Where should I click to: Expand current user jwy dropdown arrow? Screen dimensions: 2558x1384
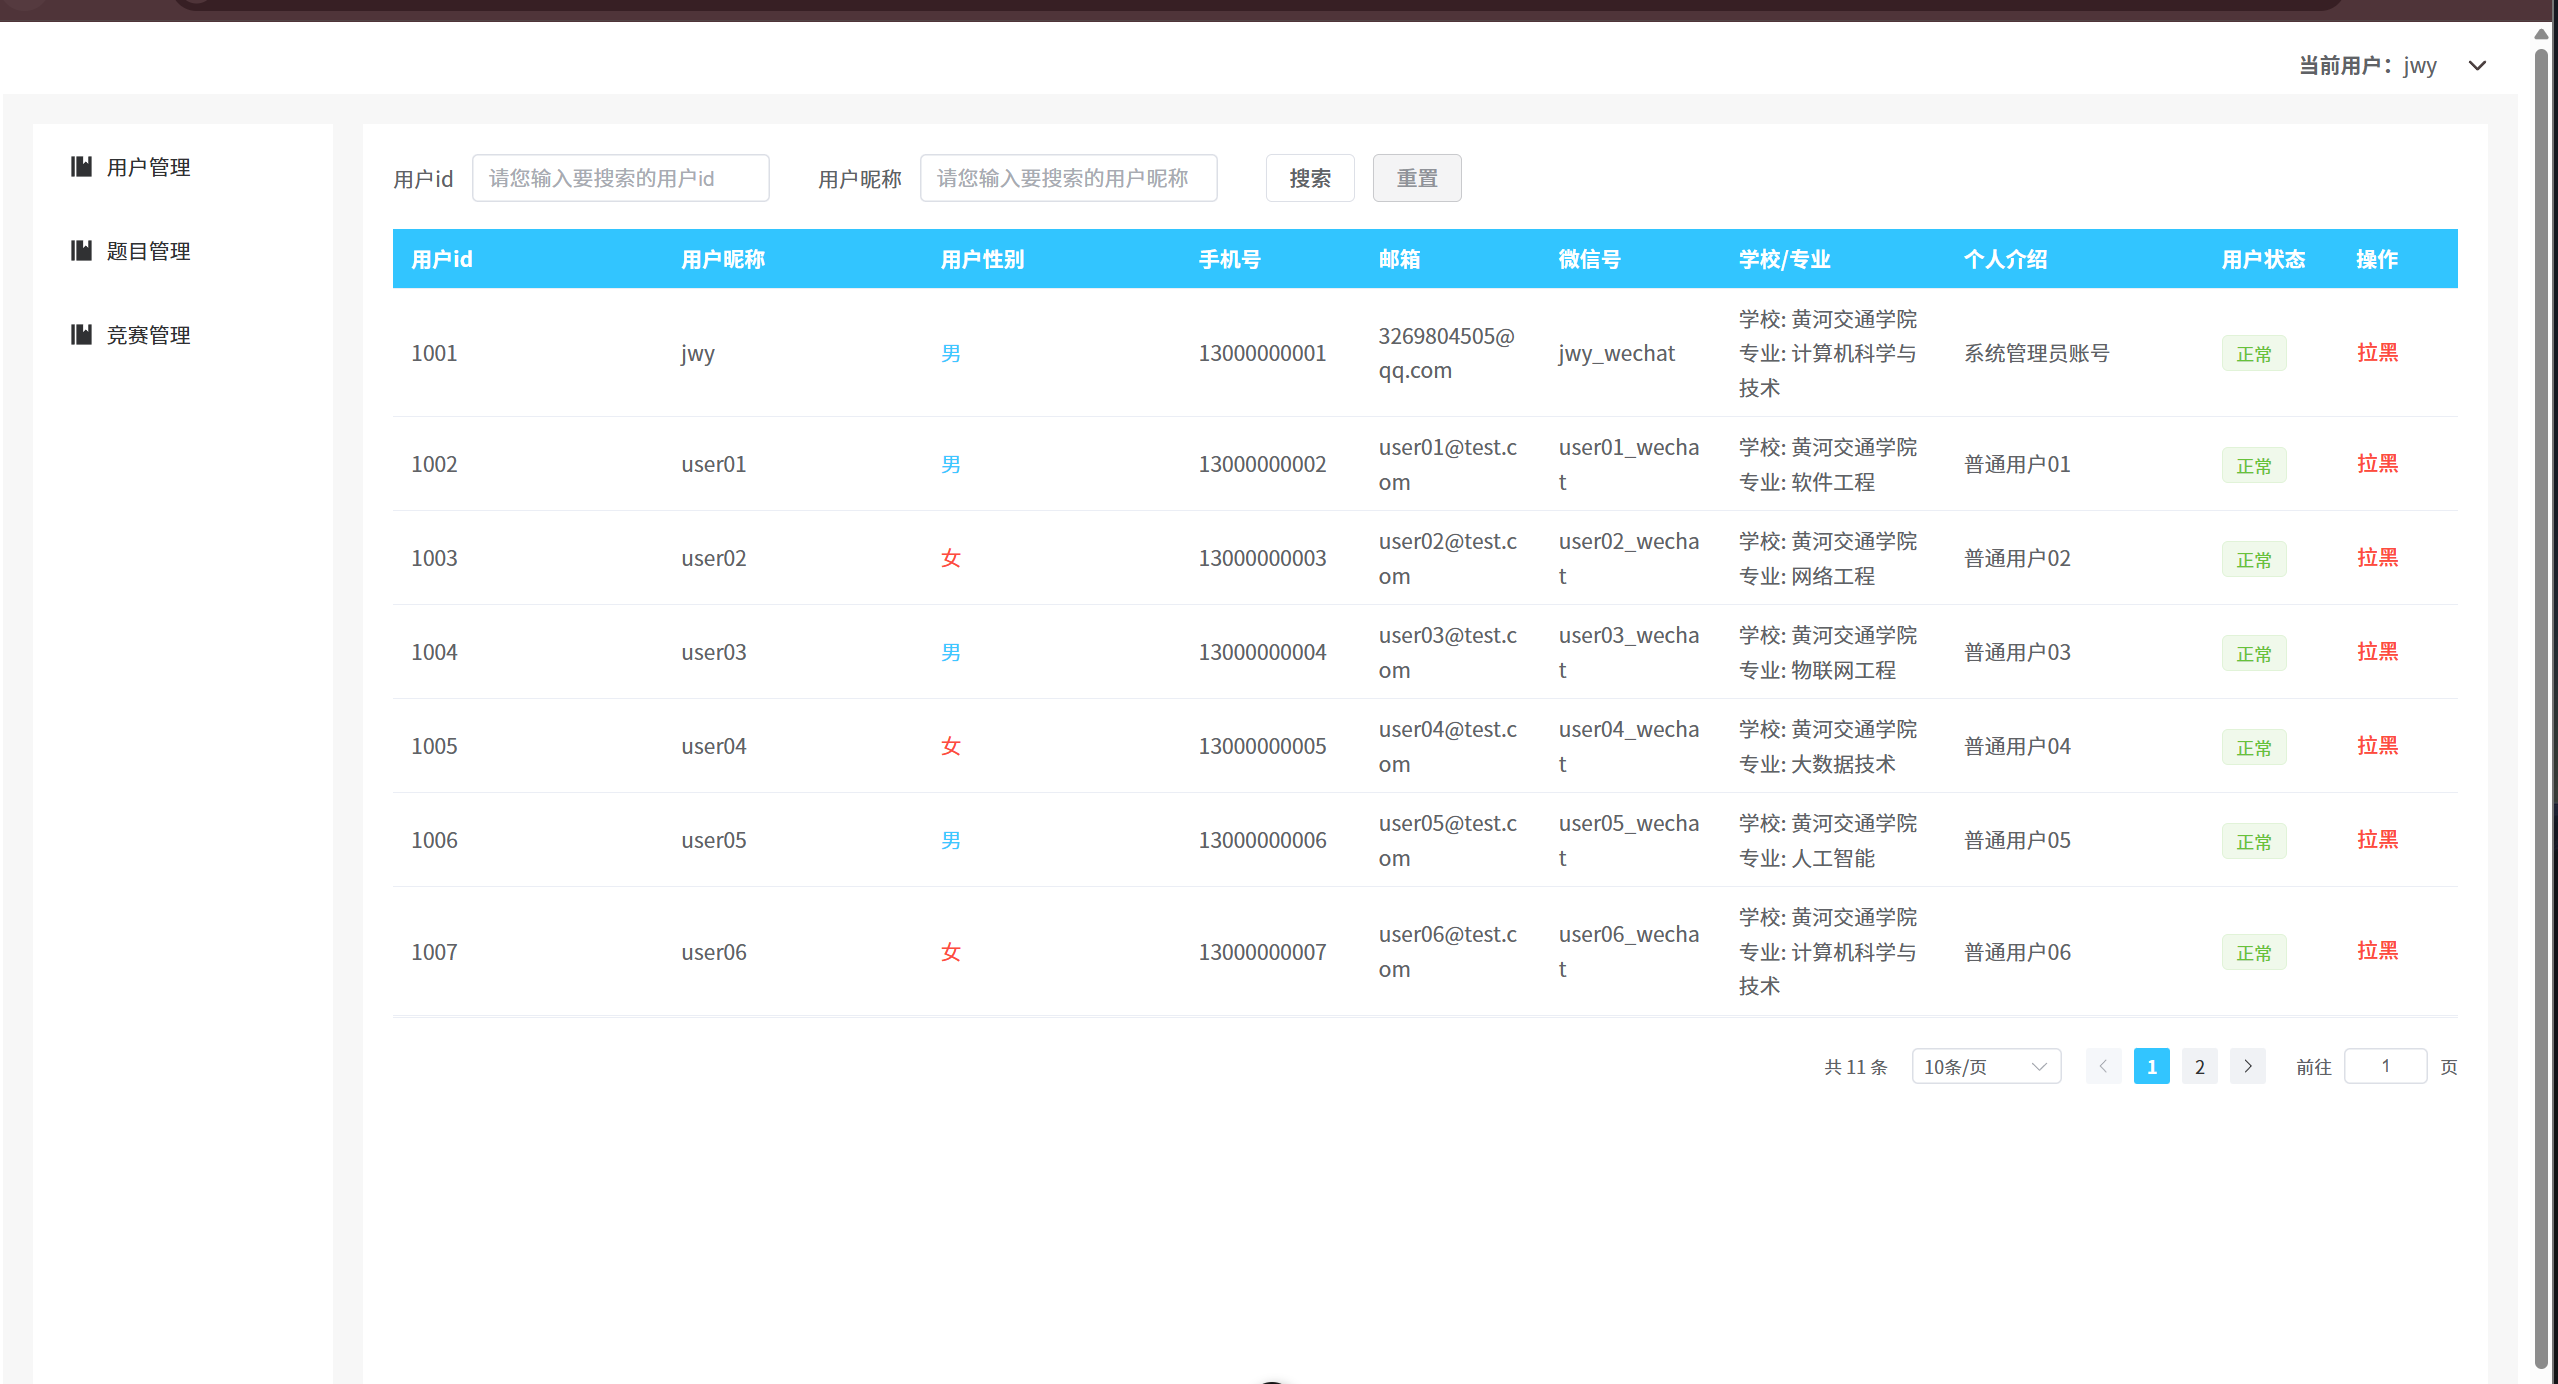tap(2477, 66)
